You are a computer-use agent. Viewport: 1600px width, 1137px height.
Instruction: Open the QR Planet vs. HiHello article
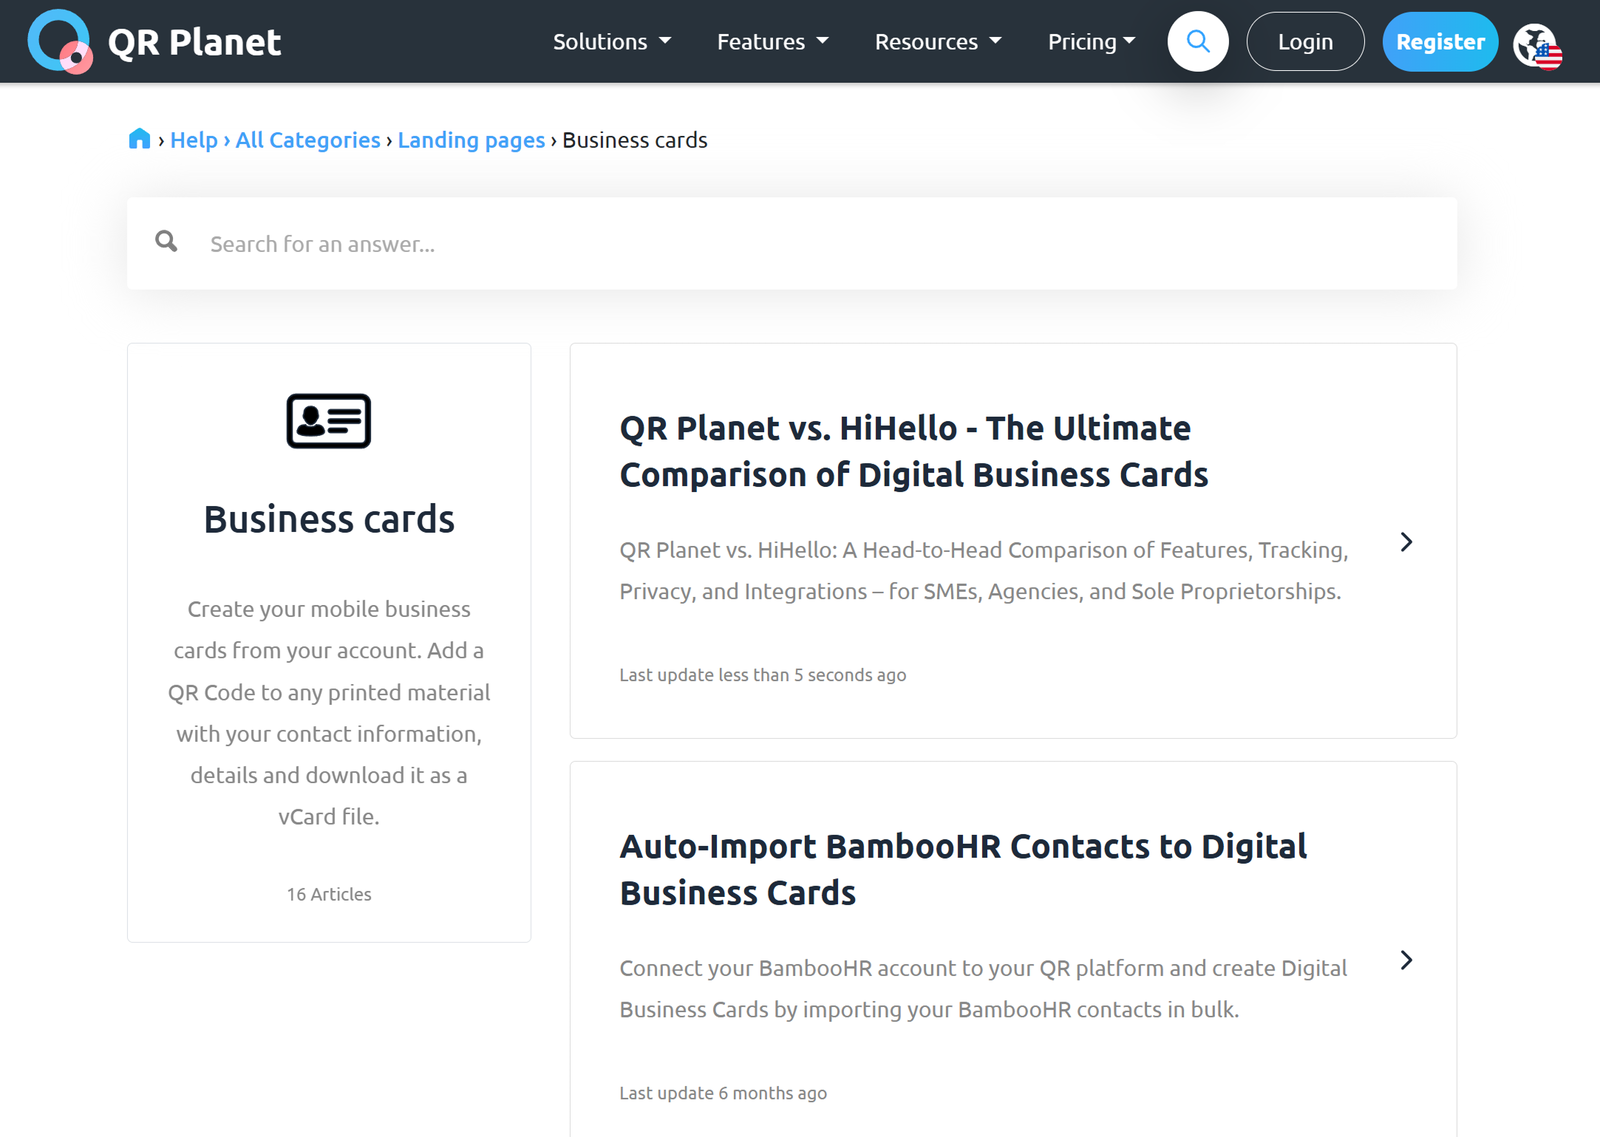tap(905, 451)
